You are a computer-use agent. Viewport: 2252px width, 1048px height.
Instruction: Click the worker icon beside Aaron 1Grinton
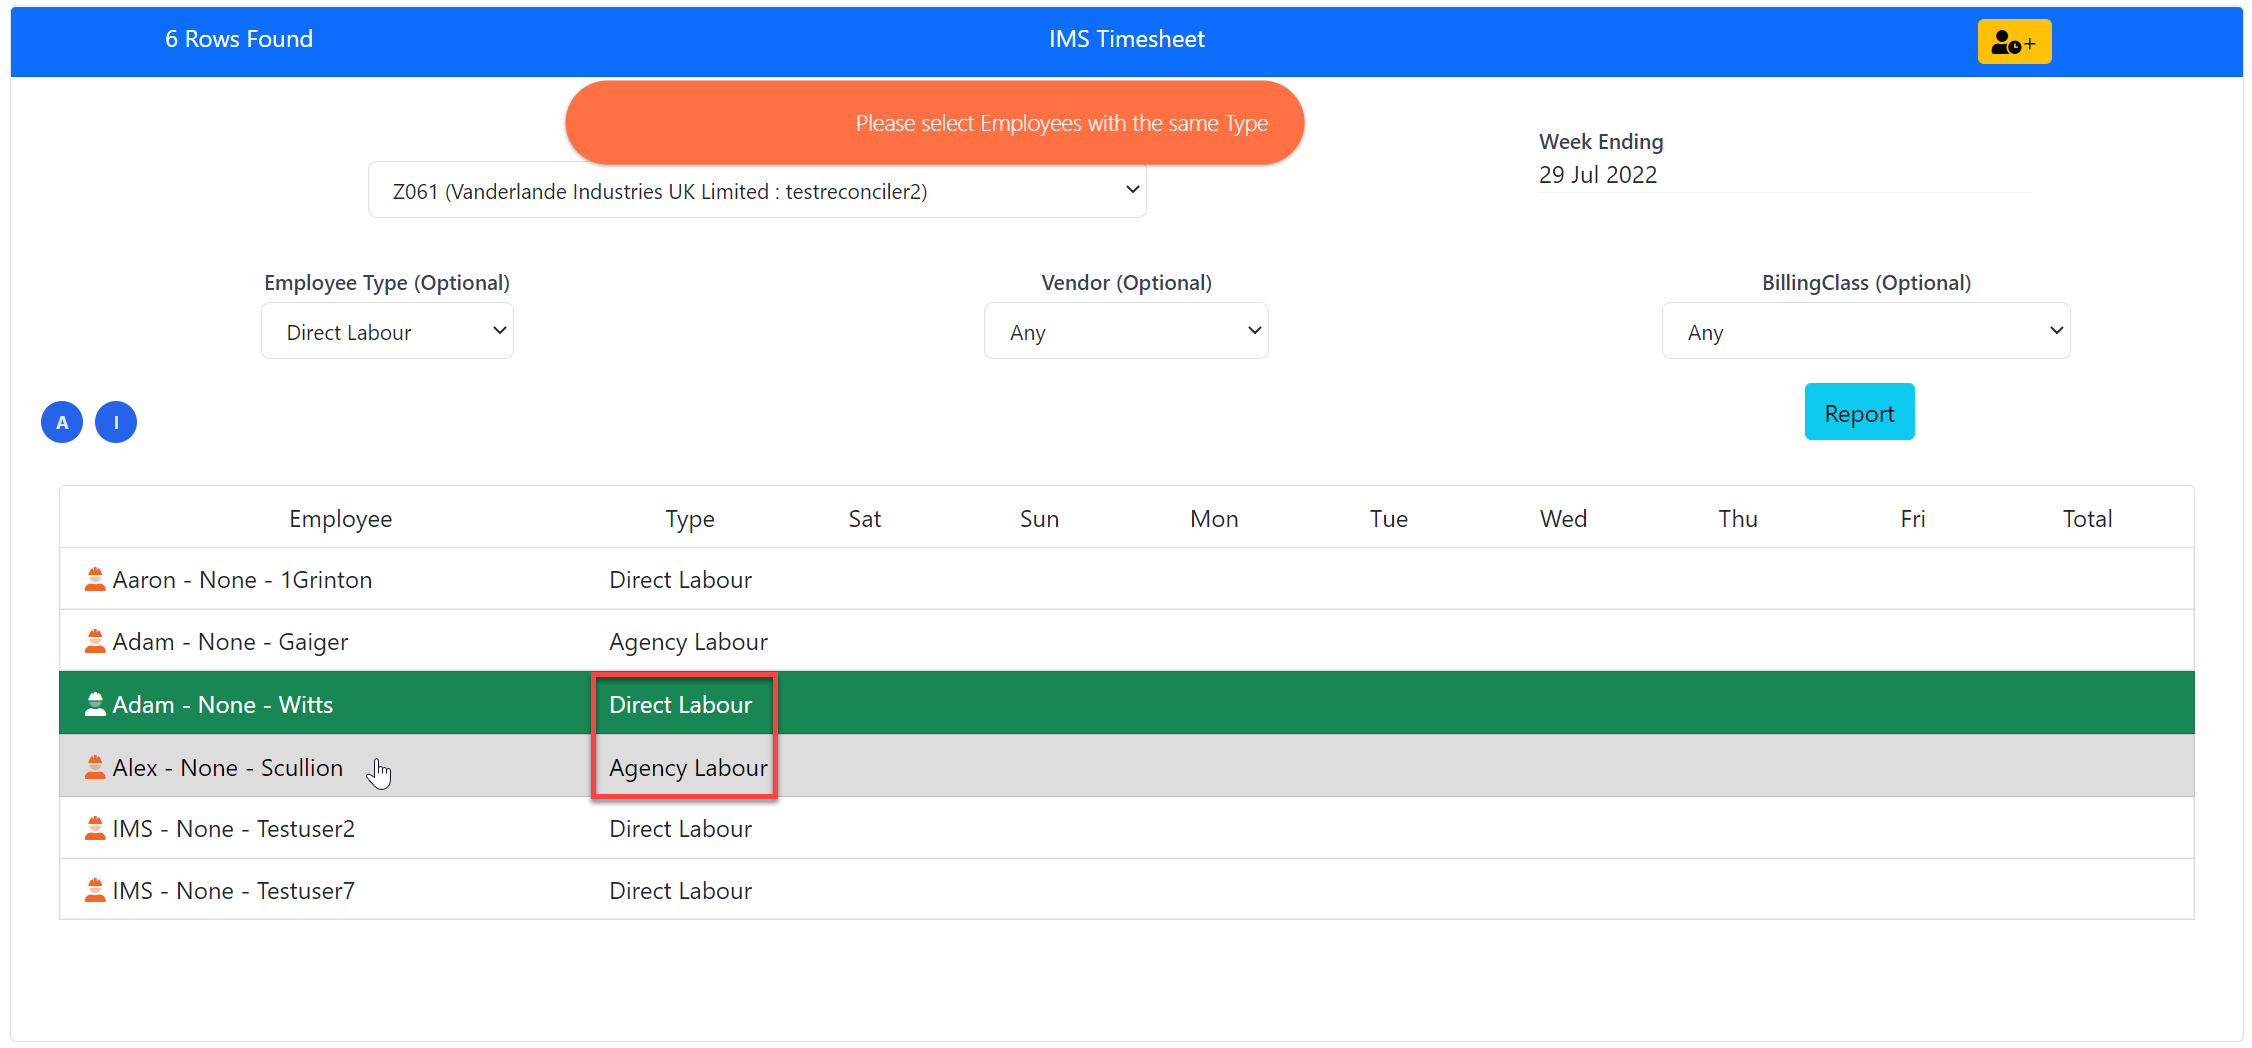(x=95, y=579)
